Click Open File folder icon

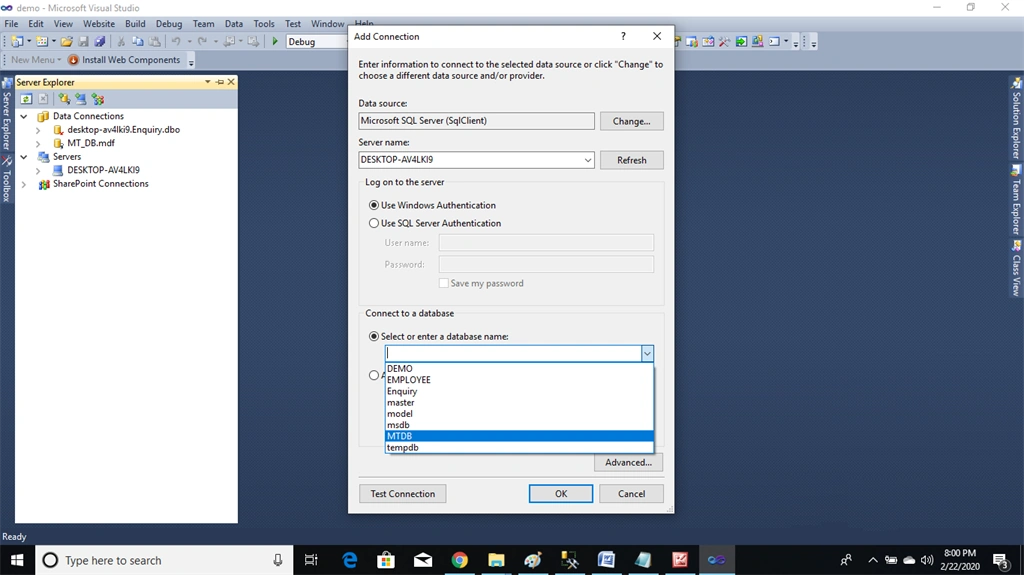tap(67, 41)
